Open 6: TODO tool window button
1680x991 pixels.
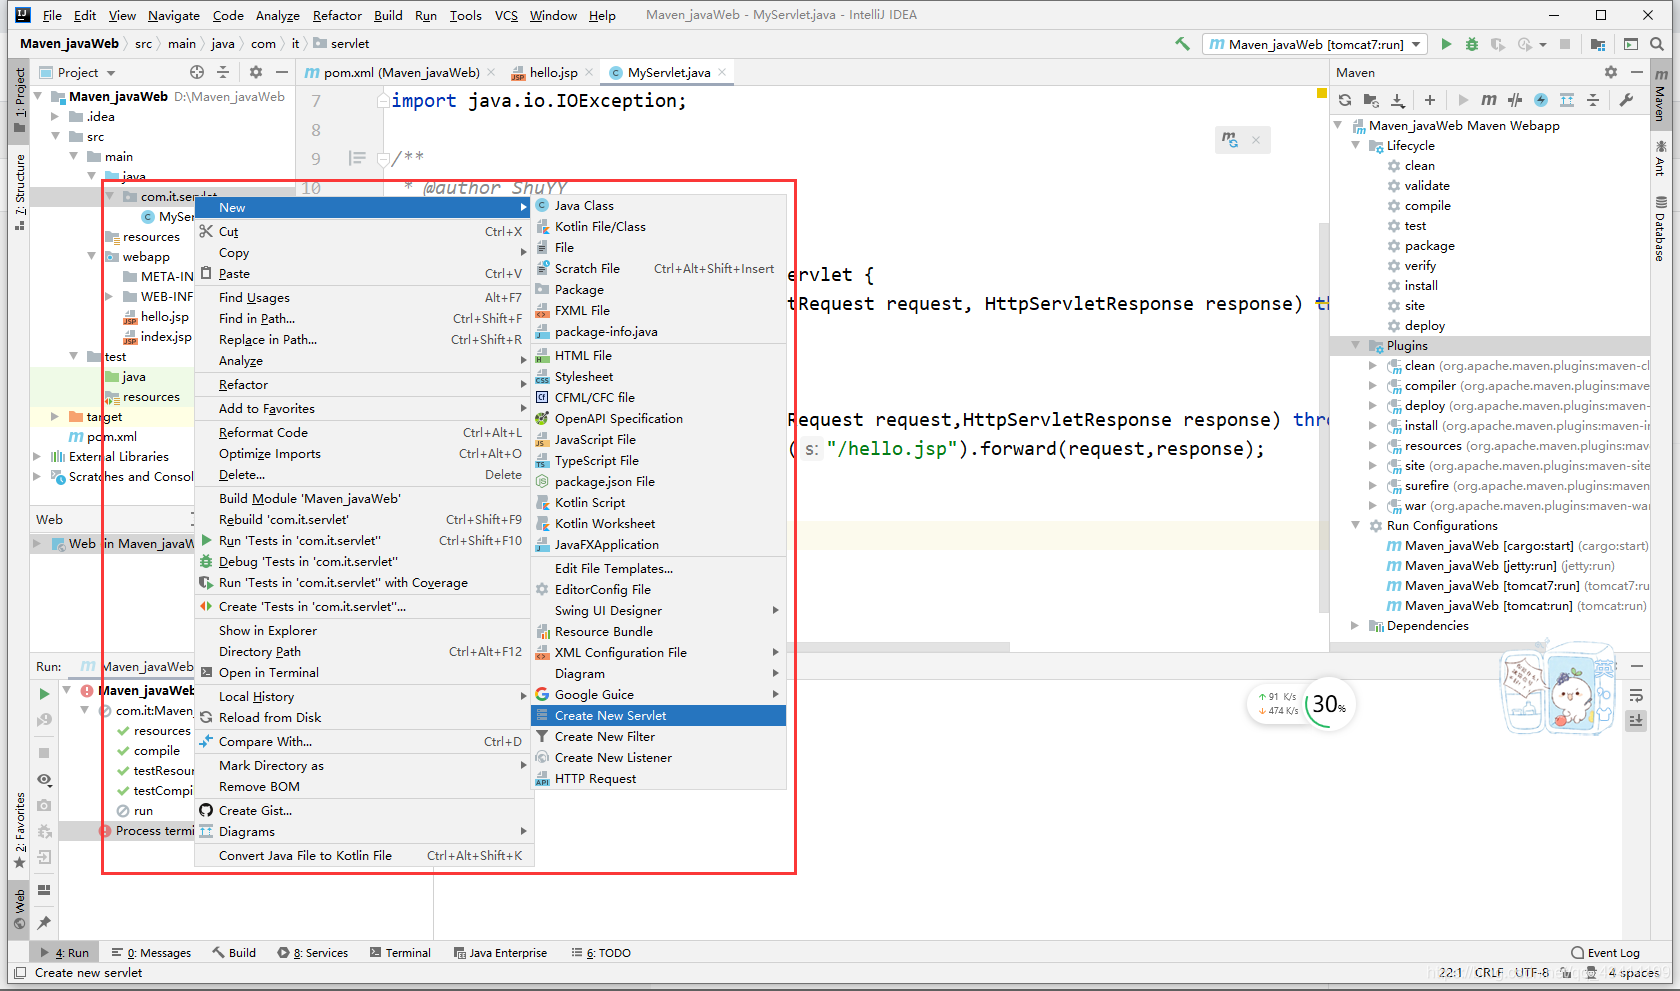coord(601,953)
